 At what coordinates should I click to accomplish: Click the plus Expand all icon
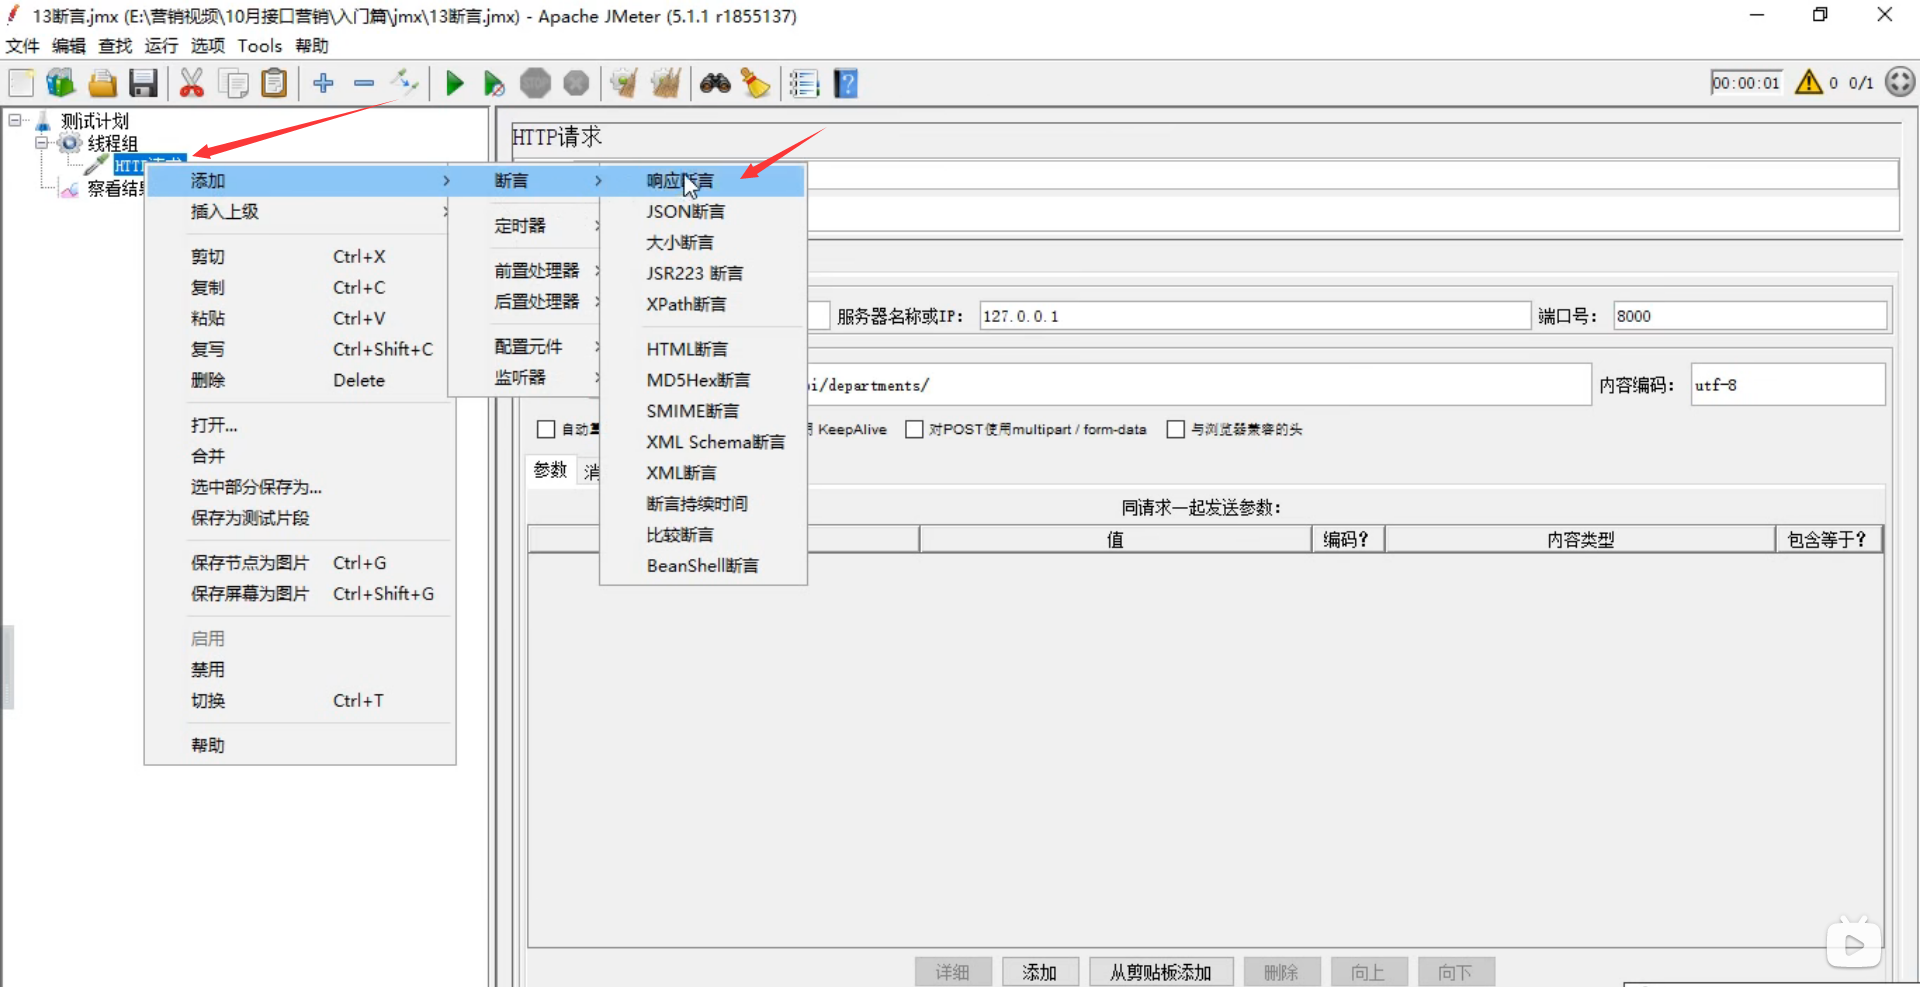323,83
